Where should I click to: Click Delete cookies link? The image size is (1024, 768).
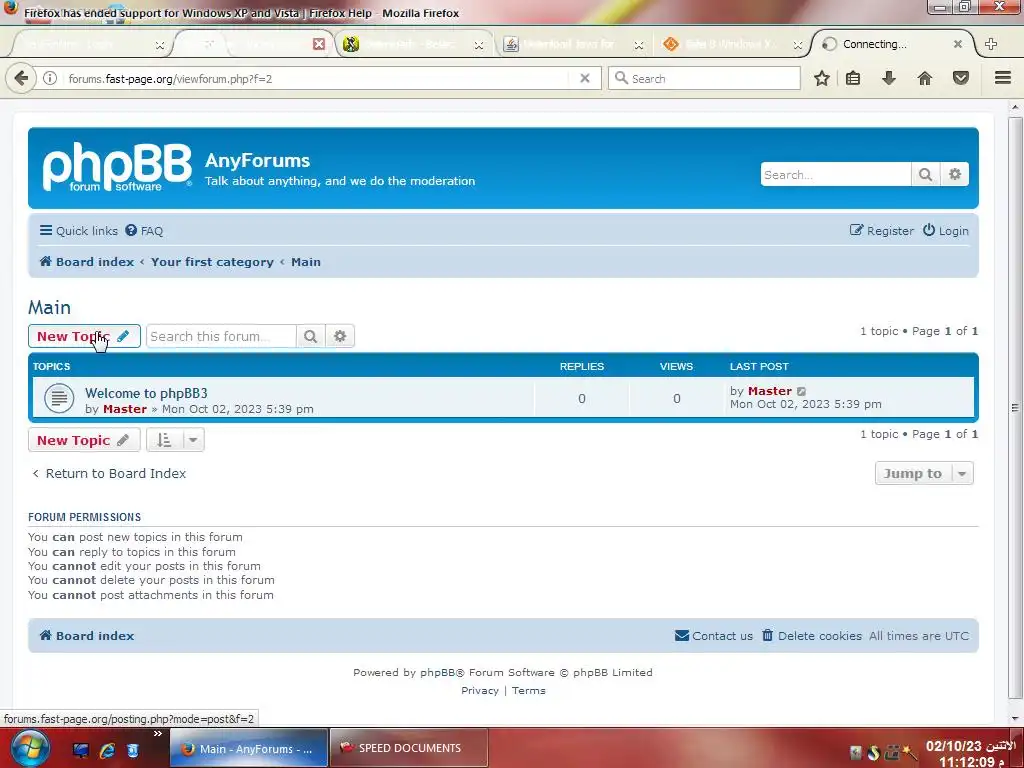pyautogui.click(x=812, y=635)
